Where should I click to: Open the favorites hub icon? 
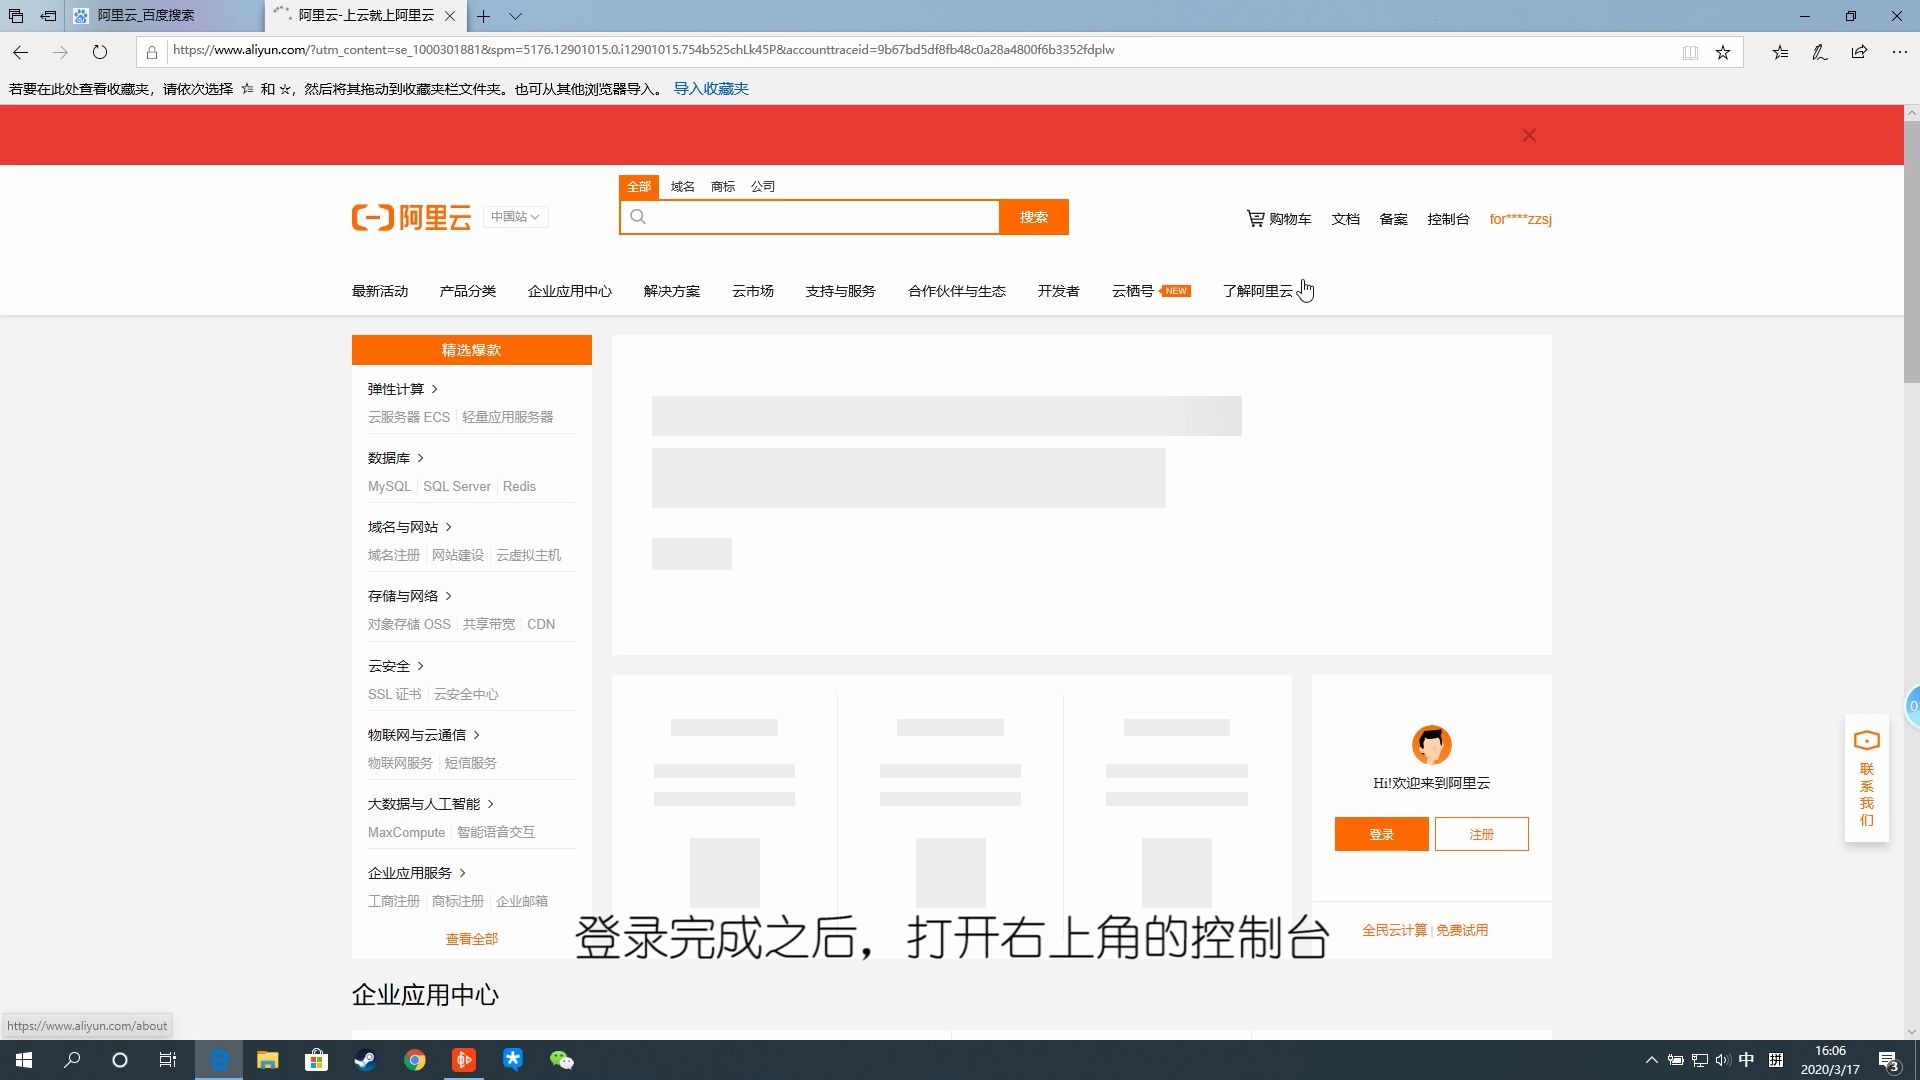[1780, 52]
